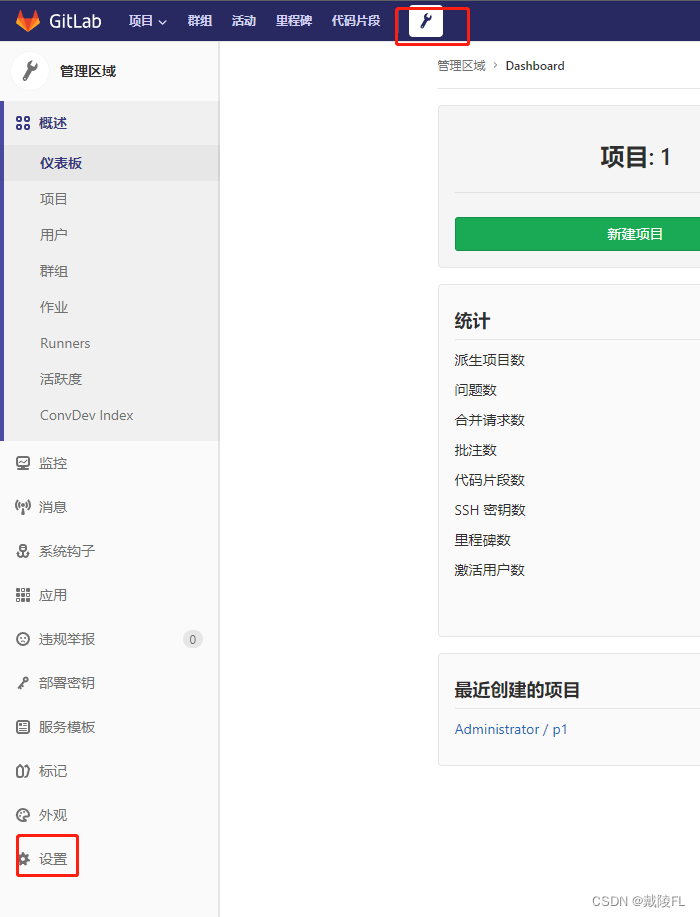Click the 应用 applications grid icon

[23, 595]
